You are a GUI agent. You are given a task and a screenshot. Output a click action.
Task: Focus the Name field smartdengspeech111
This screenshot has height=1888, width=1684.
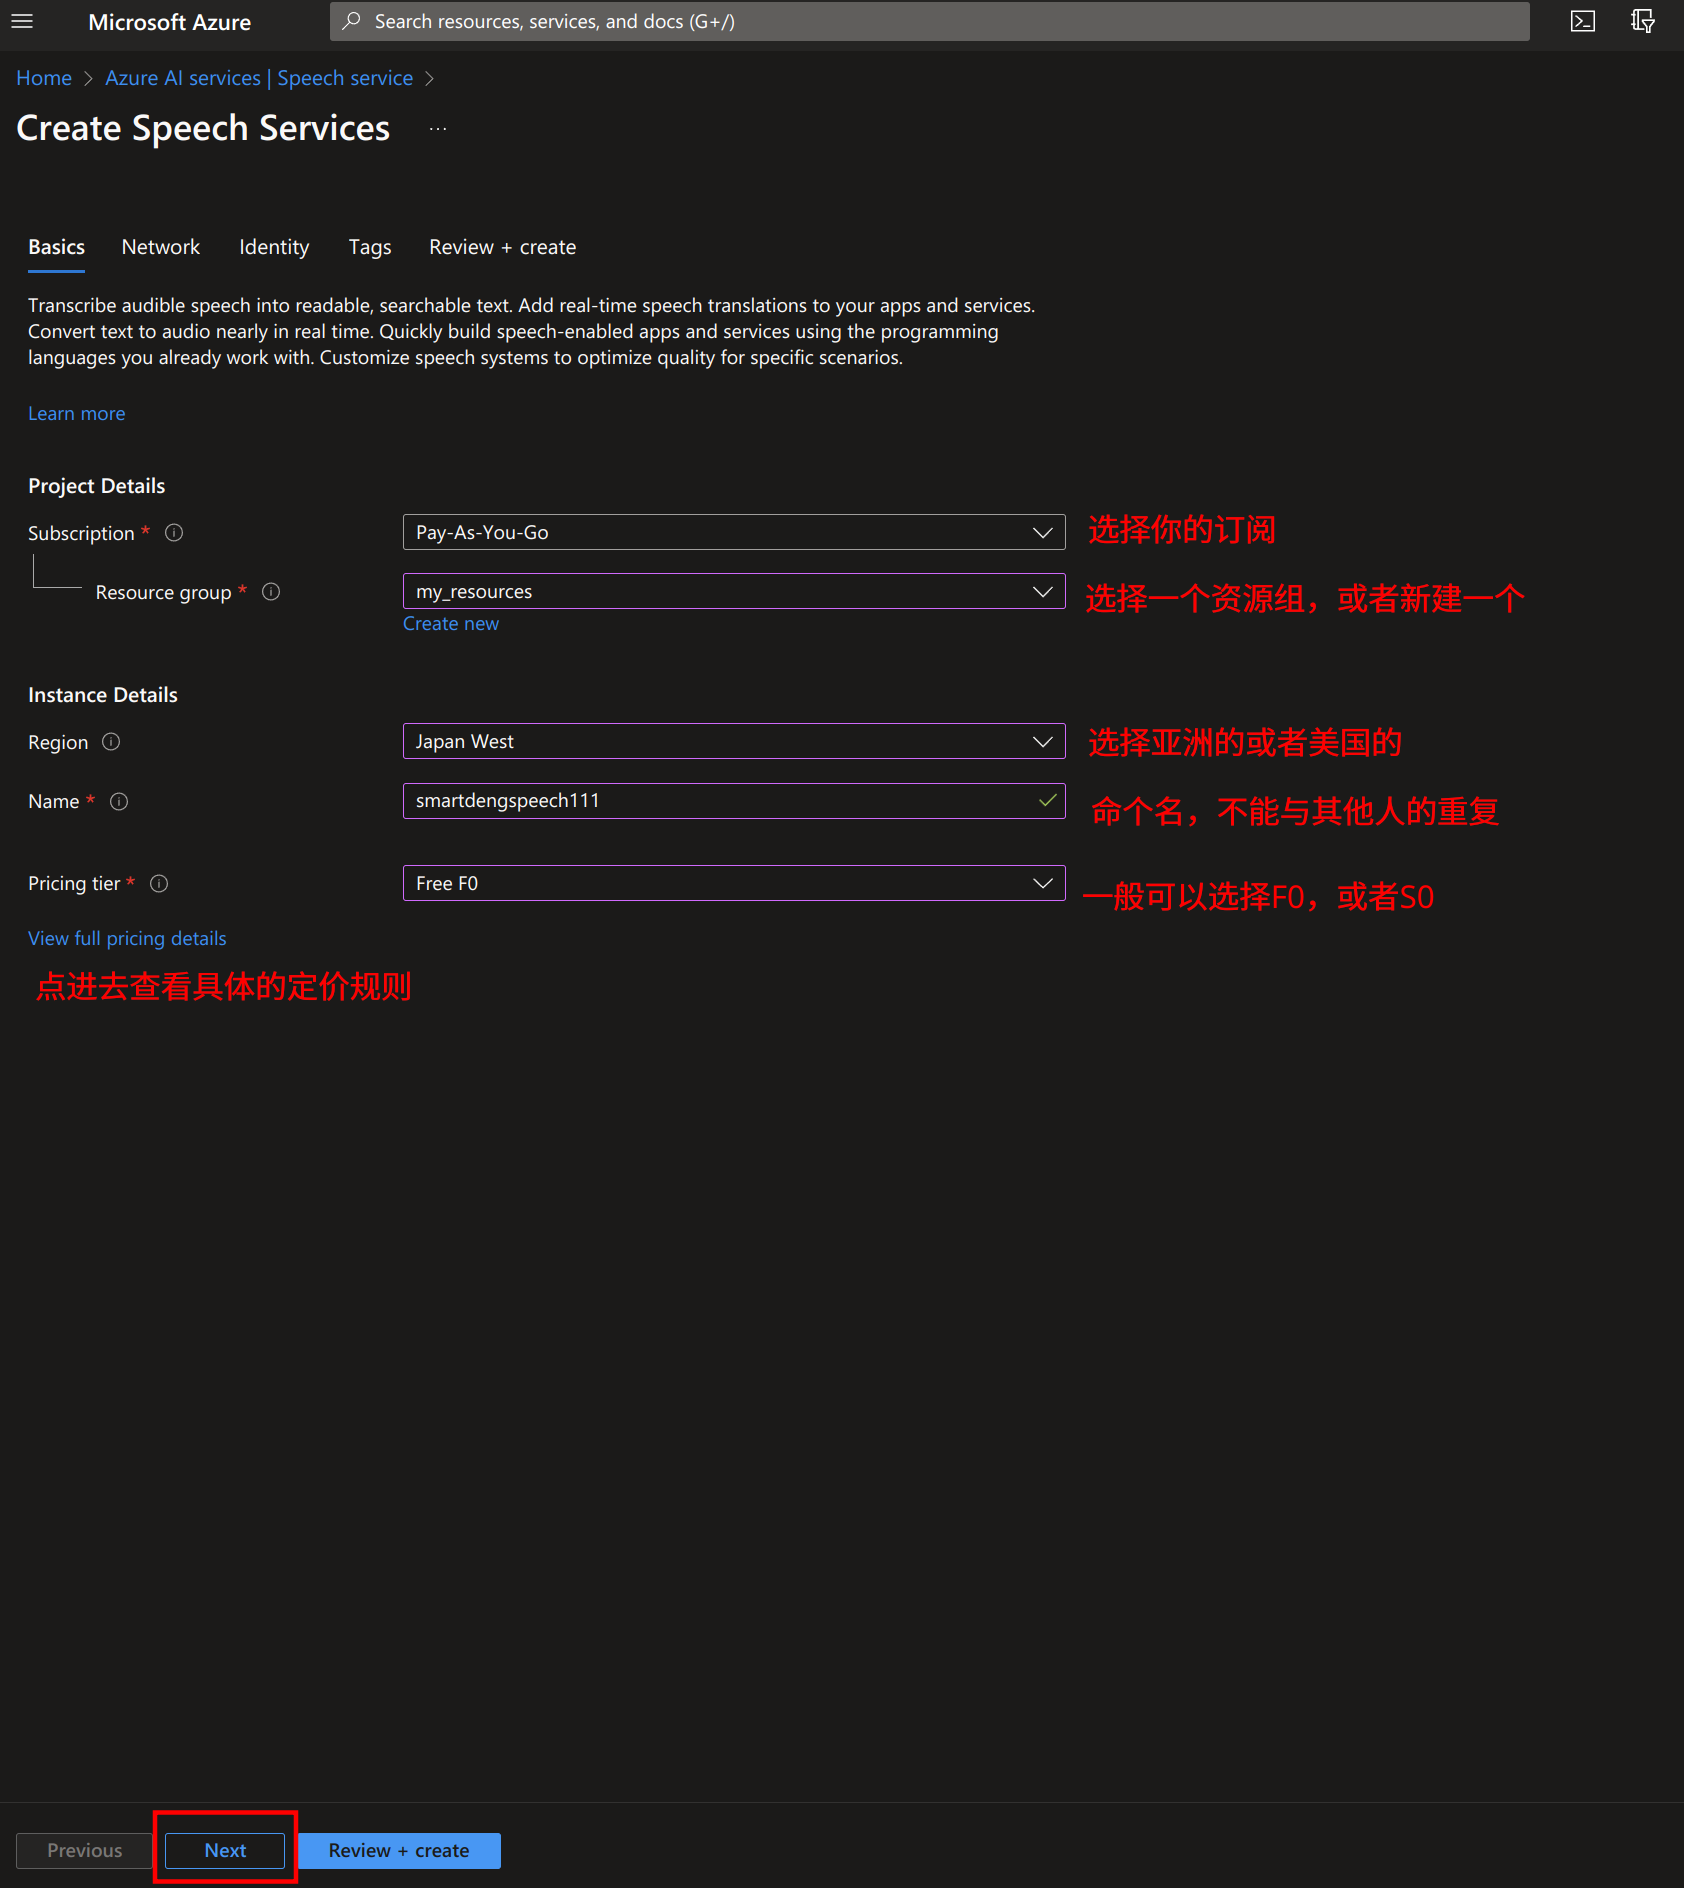(x=734, y=800)
